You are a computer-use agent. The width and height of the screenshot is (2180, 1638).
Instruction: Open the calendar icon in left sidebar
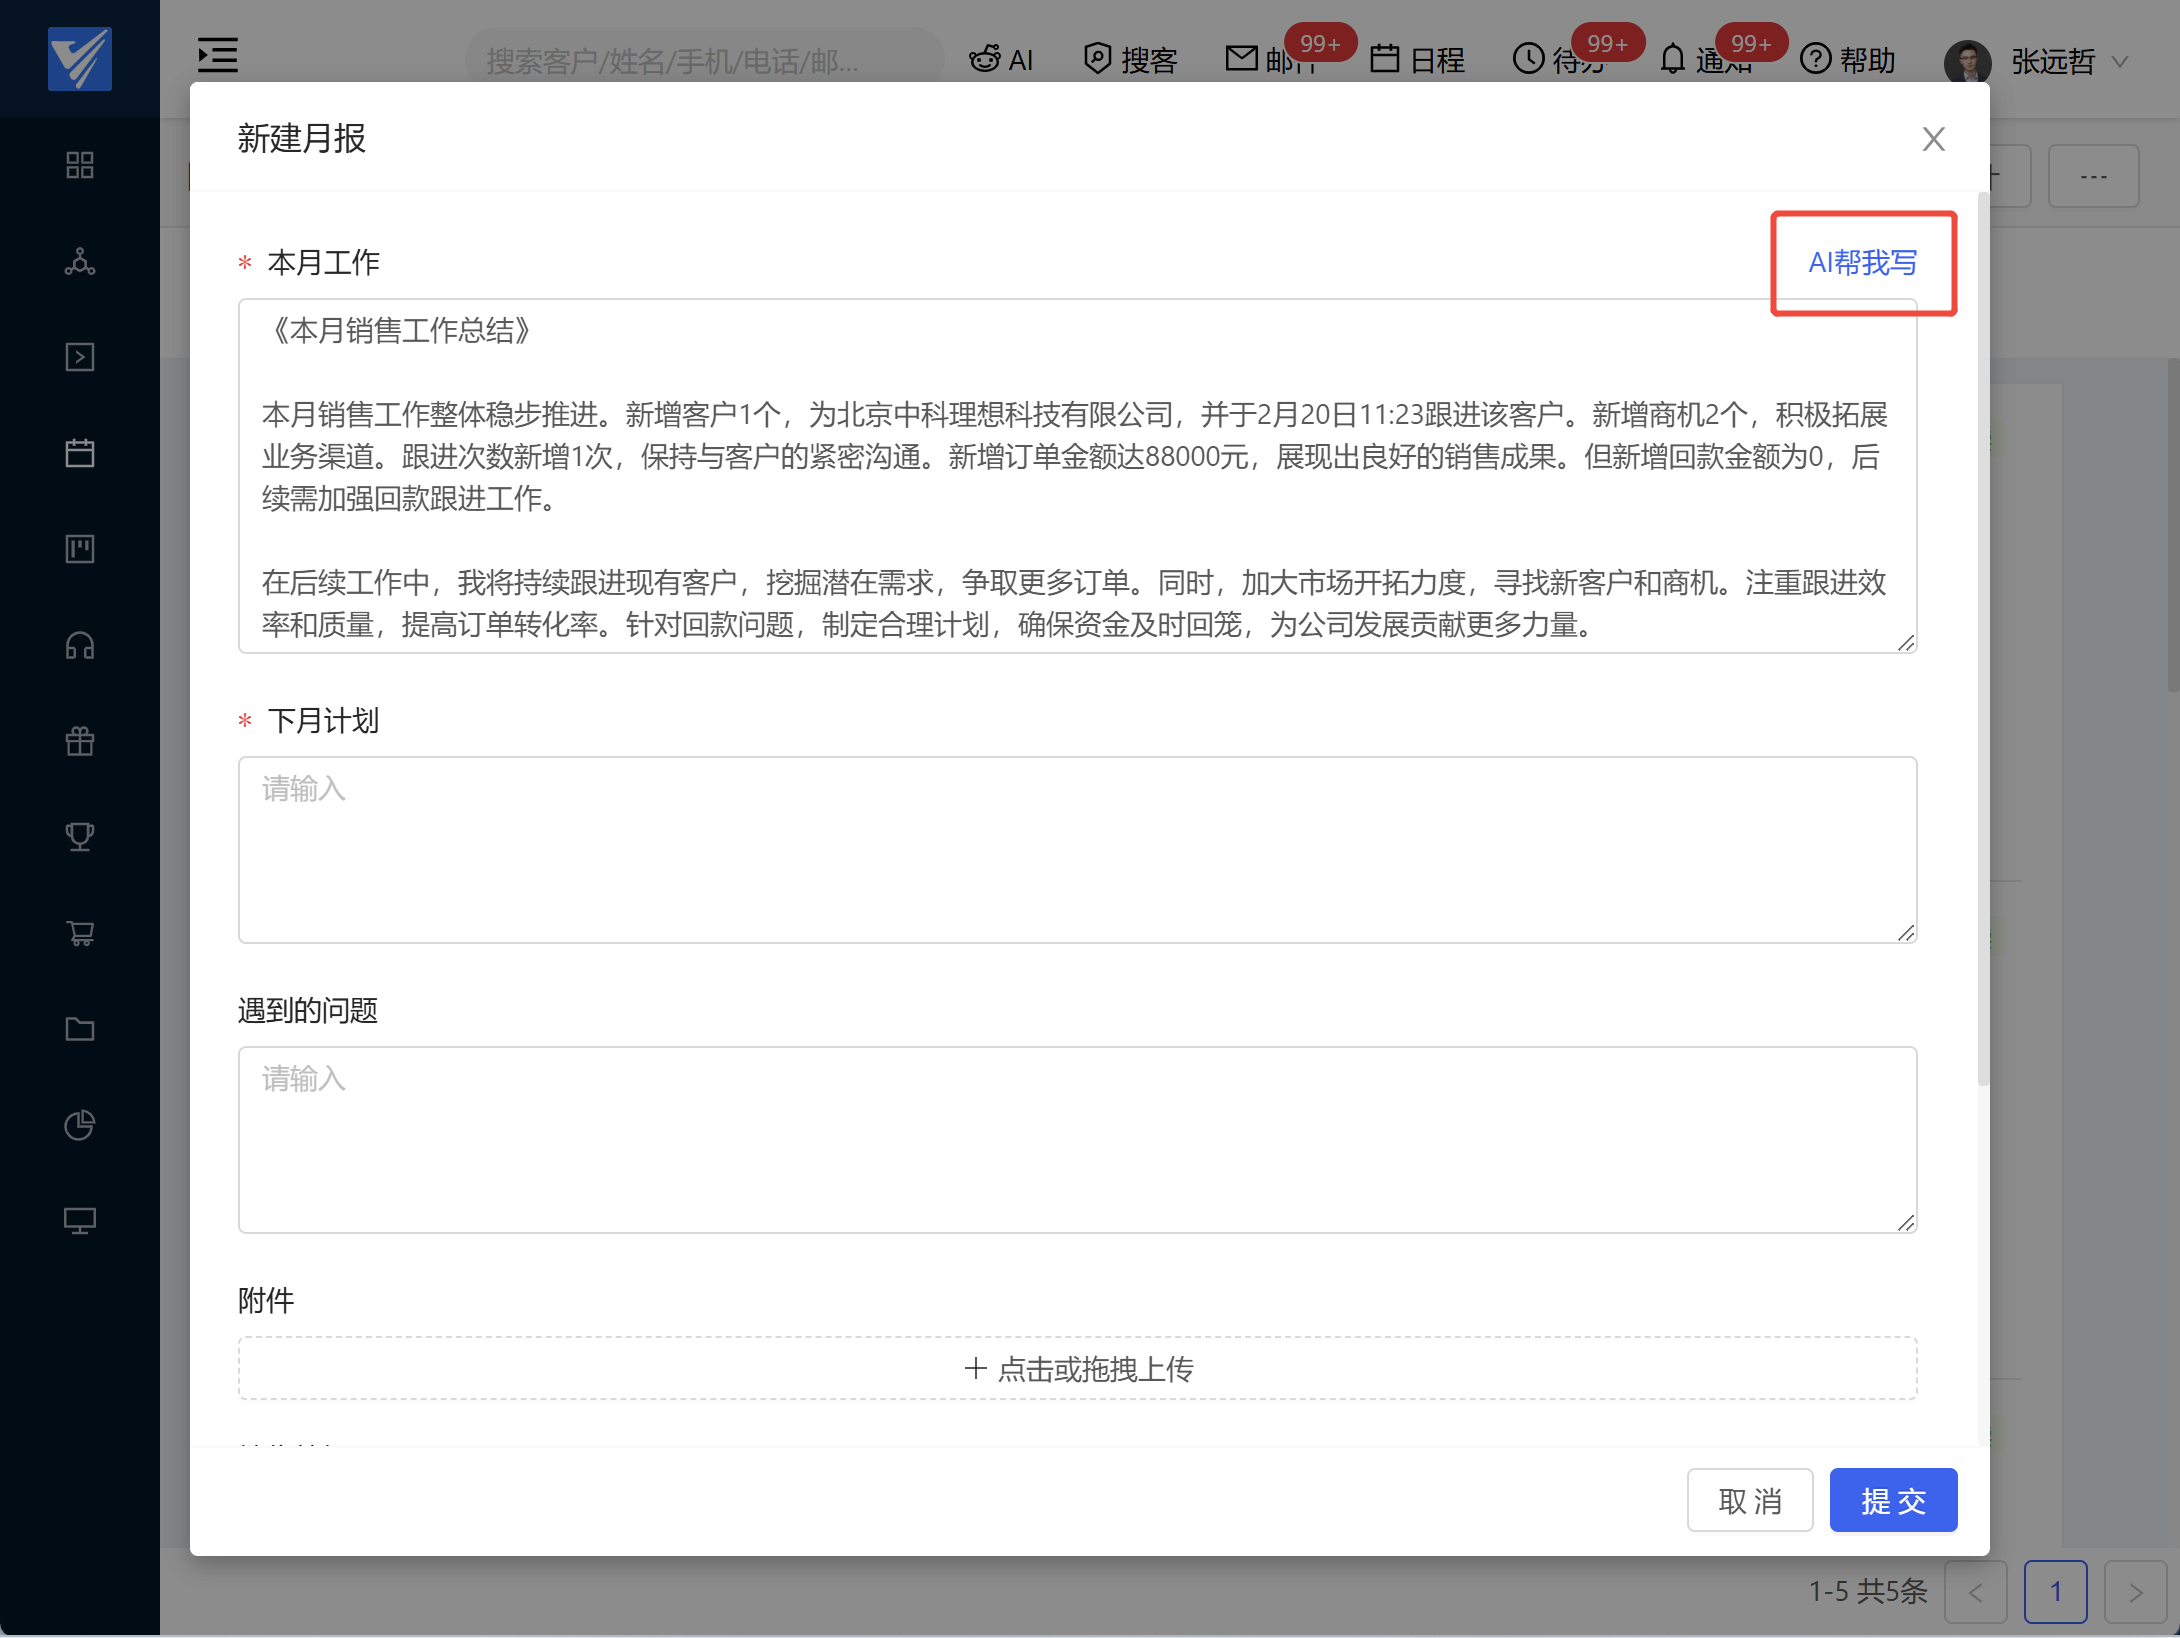tap(80, 453)
